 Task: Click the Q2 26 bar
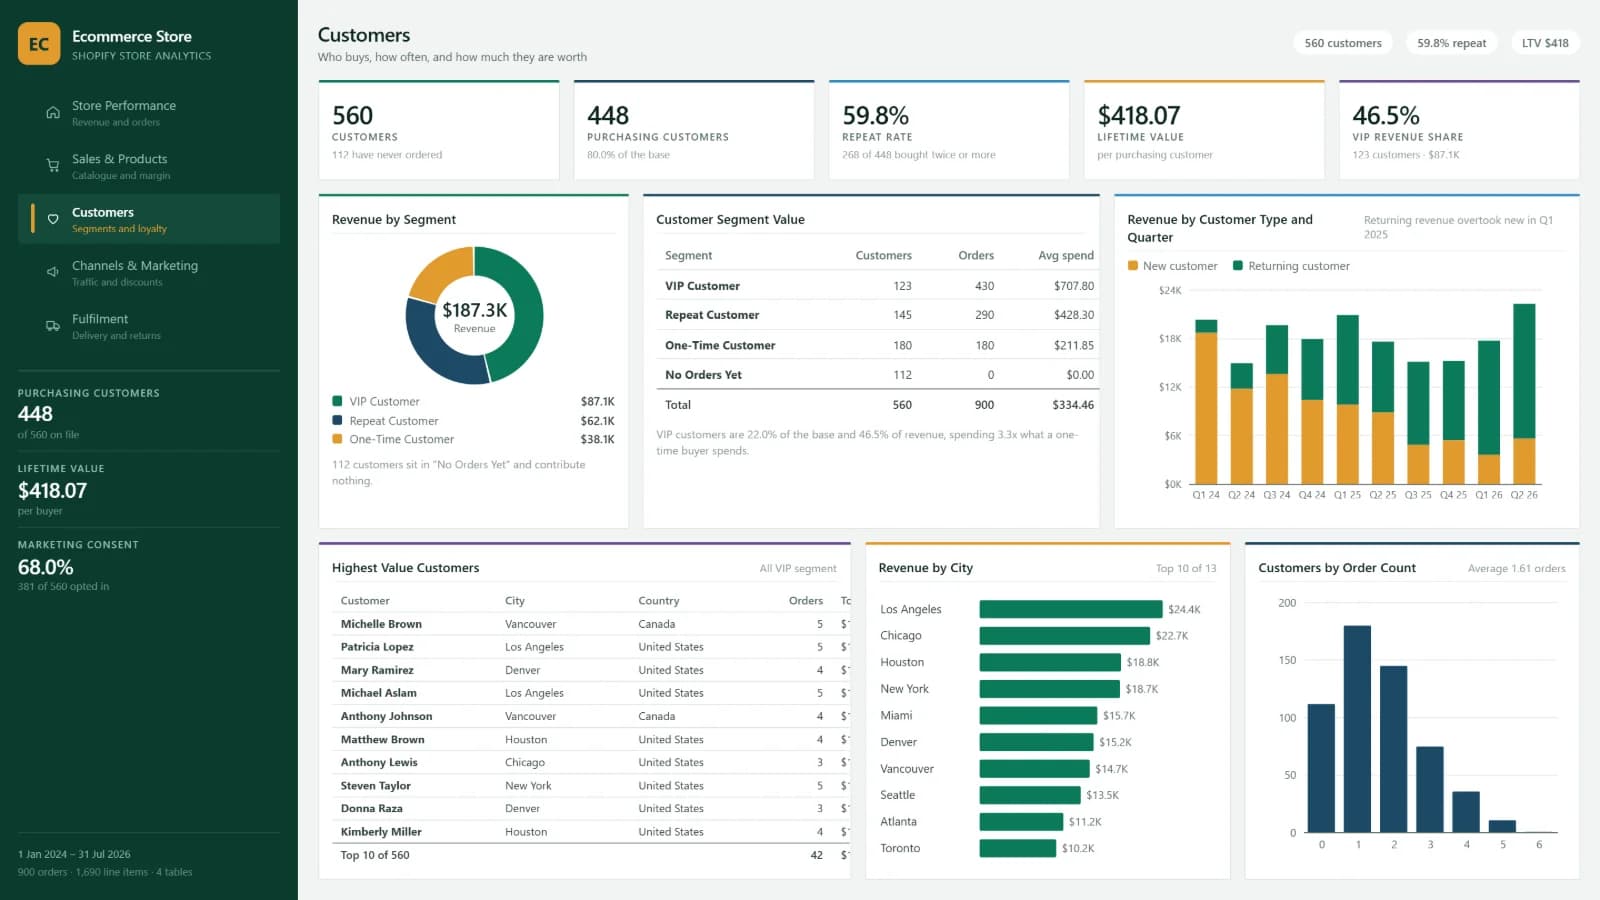pos(1524,394)
